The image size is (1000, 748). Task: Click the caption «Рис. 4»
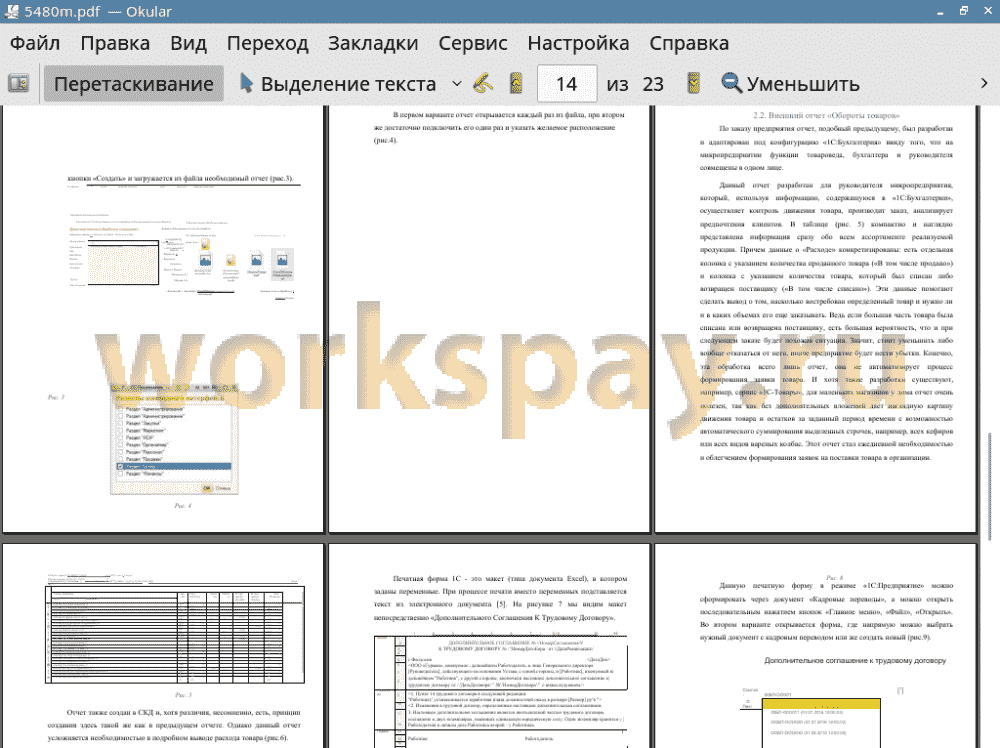point(183,506)
